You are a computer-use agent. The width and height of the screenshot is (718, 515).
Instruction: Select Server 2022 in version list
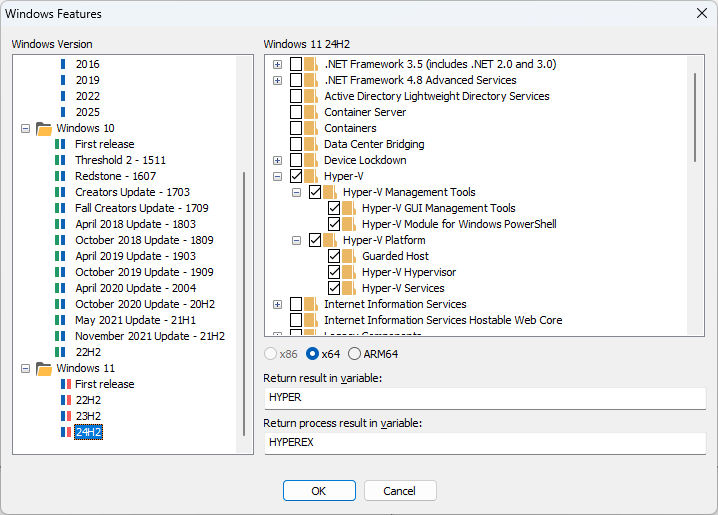tap(87, 96)
